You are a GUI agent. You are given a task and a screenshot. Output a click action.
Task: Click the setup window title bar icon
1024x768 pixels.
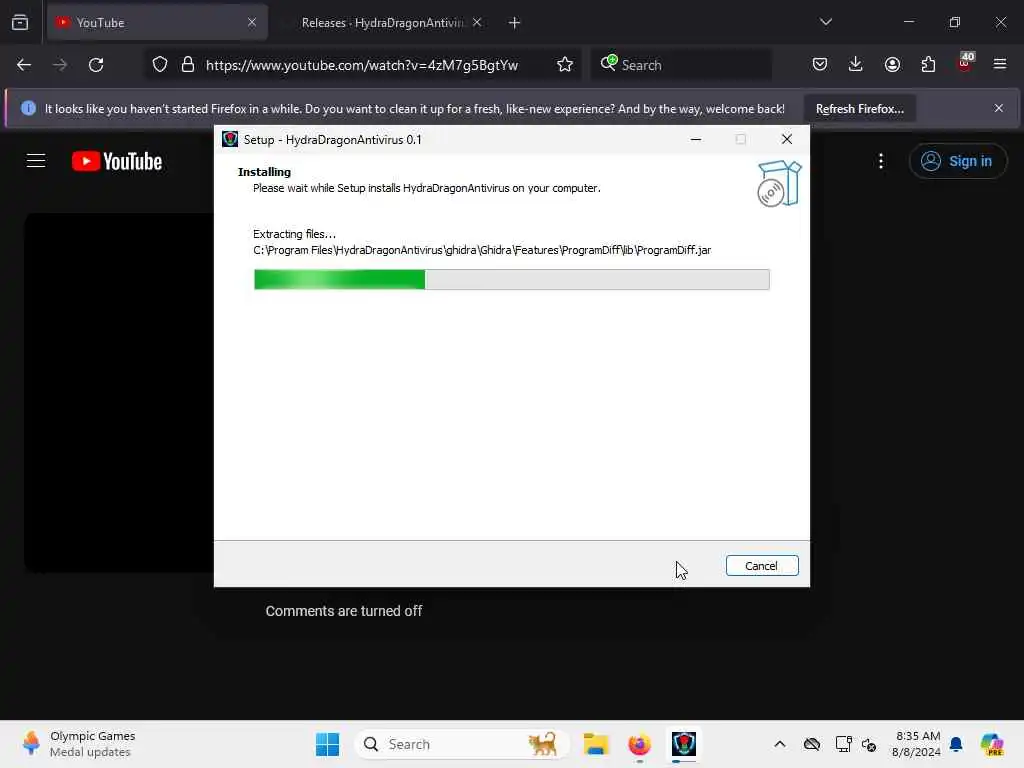pos(230,139)
